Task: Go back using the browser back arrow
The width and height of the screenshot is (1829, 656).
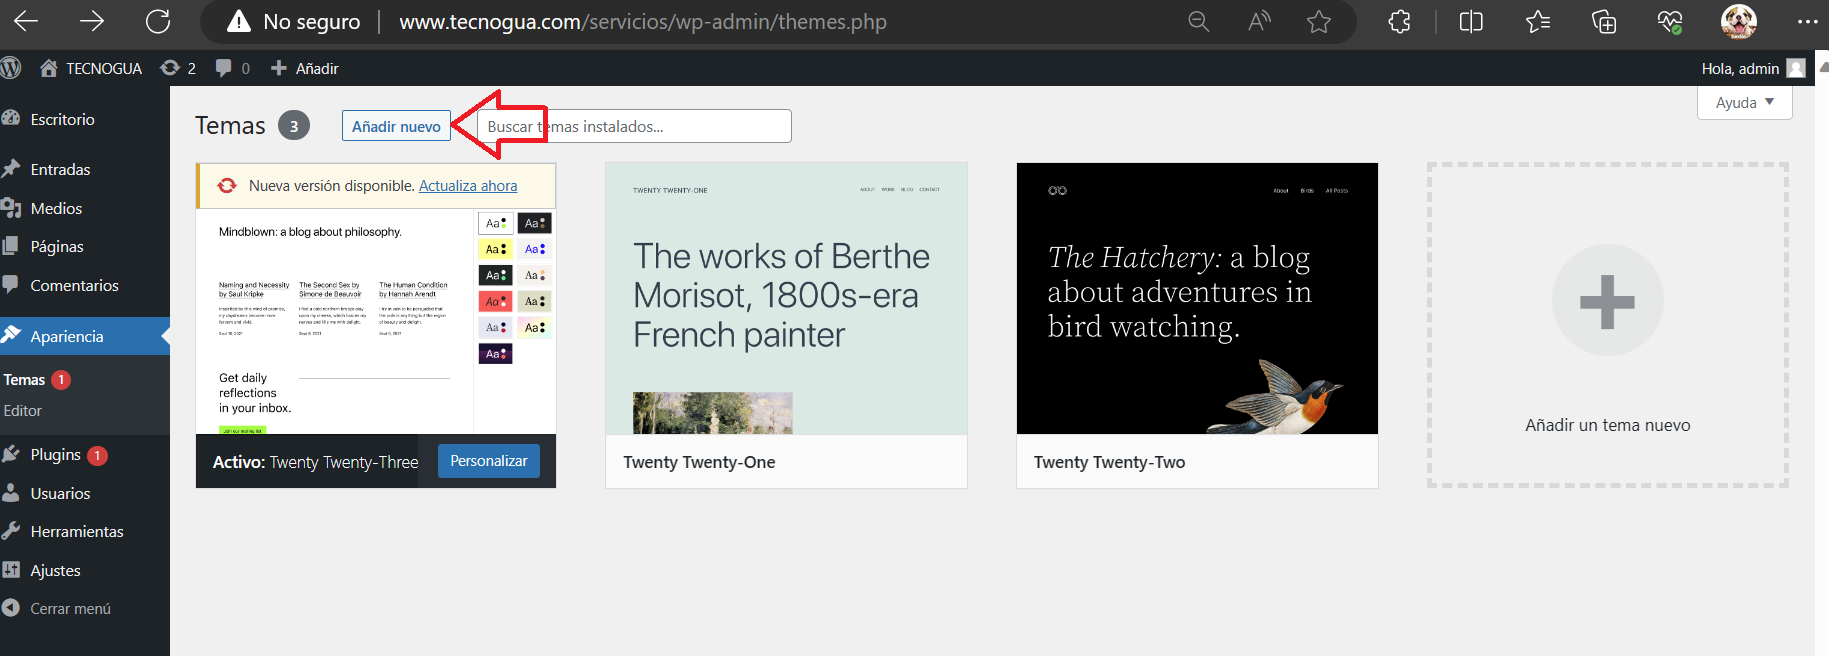Action: click(x=26, y=21)
